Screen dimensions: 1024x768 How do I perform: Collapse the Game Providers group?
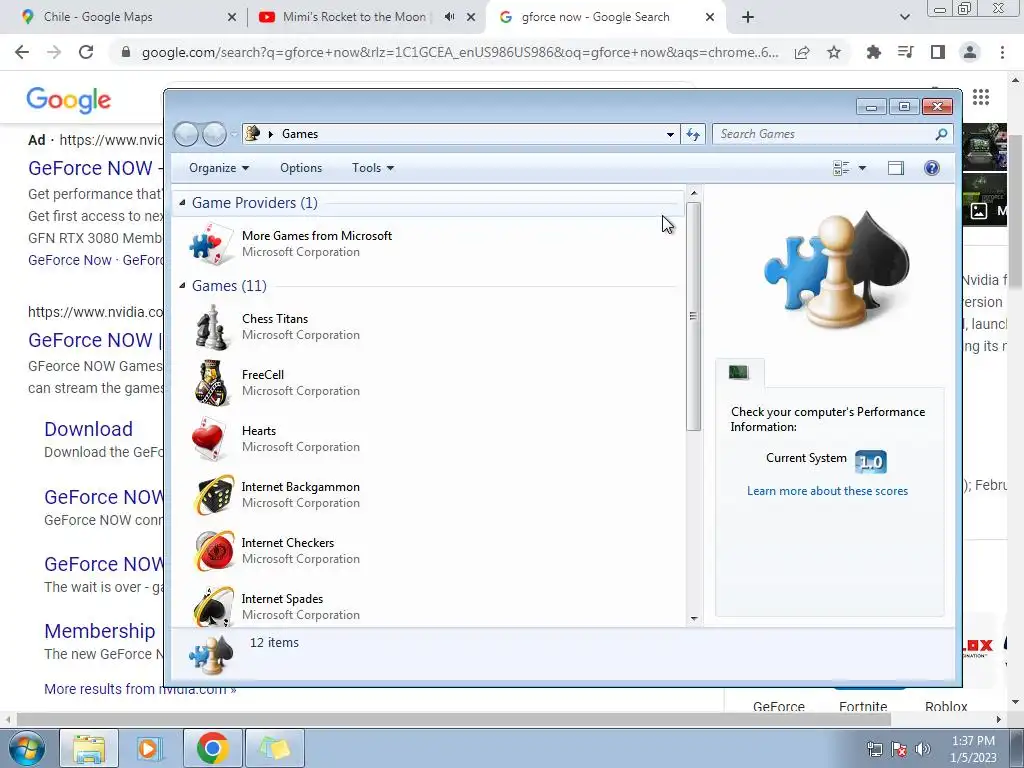click(x=182, y=203)
